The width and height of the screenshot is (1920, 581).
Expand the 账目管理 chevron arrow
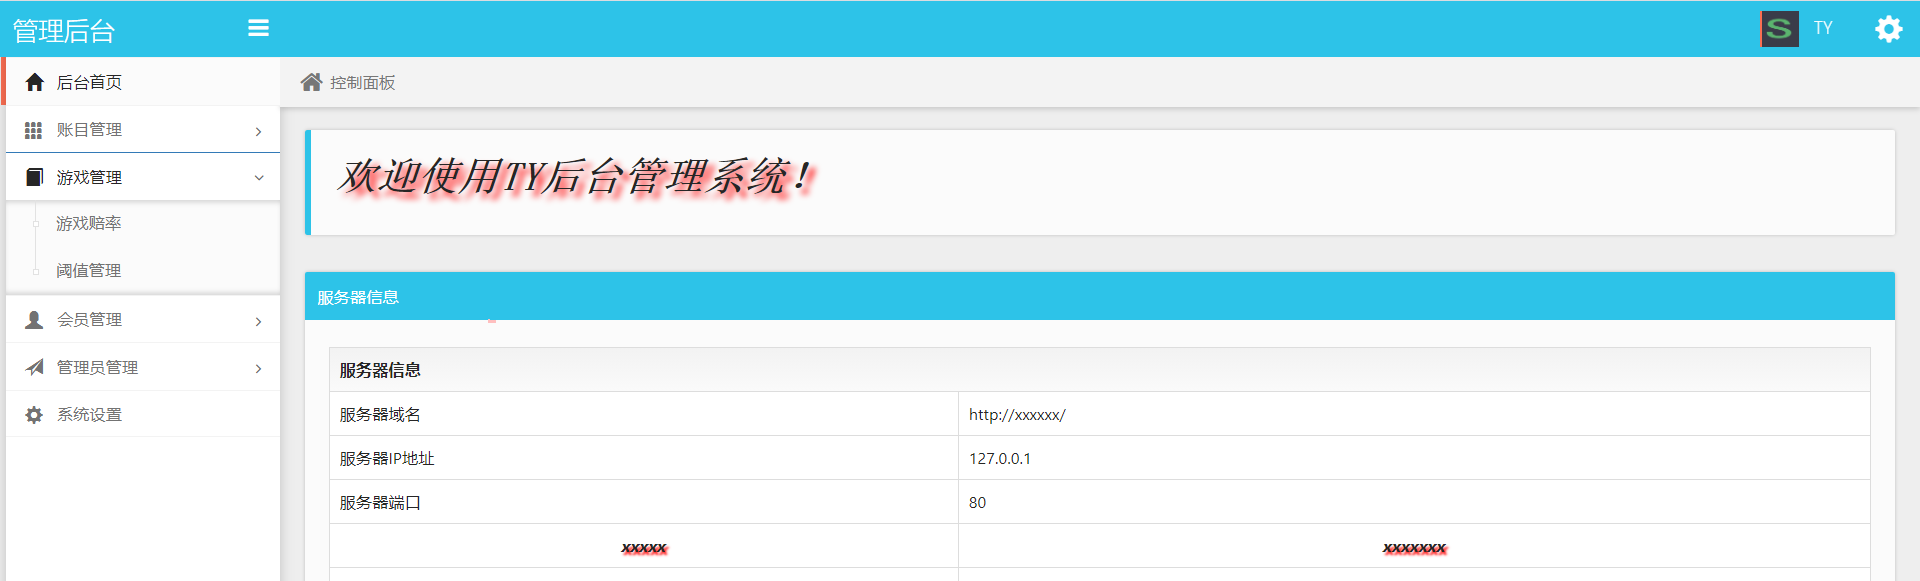[258, 131]
